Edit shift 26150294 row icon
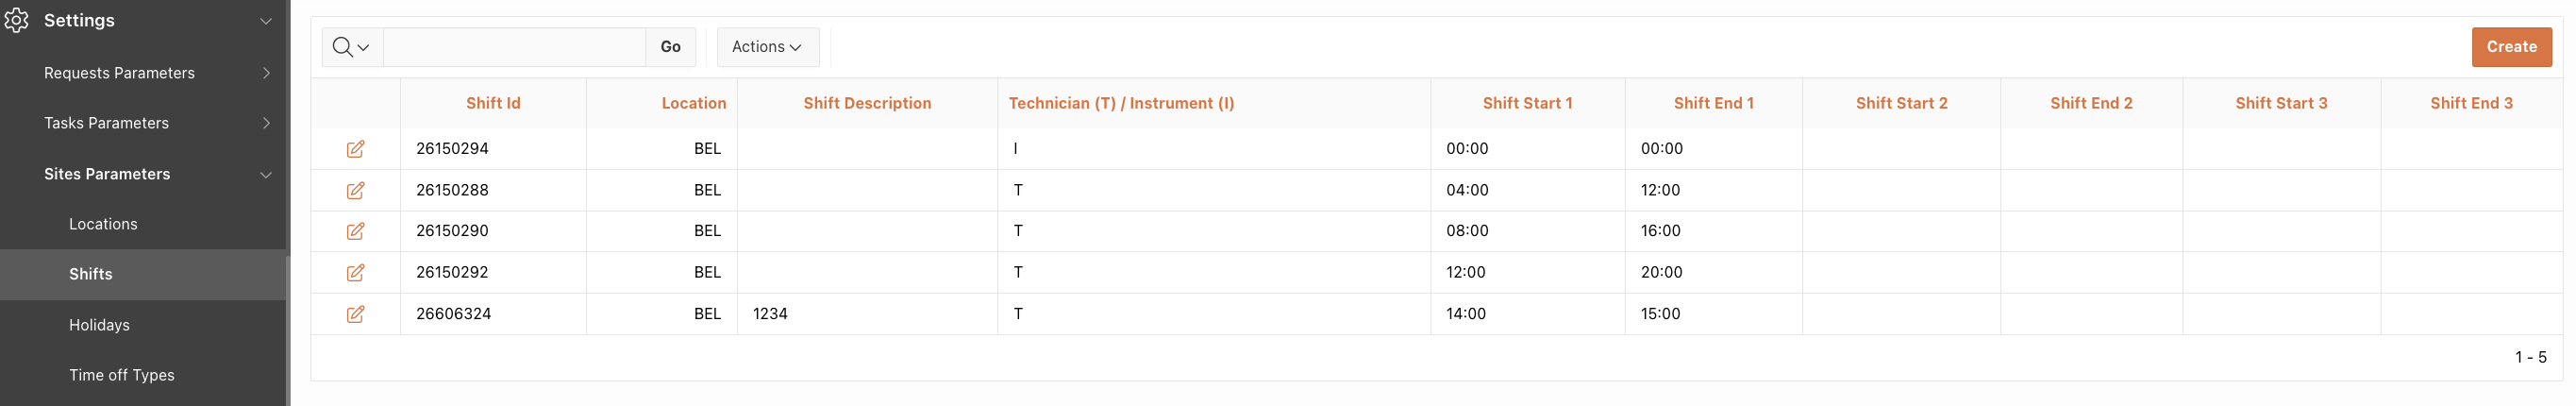The image size is (2576, 406). (x=355, y=149)
